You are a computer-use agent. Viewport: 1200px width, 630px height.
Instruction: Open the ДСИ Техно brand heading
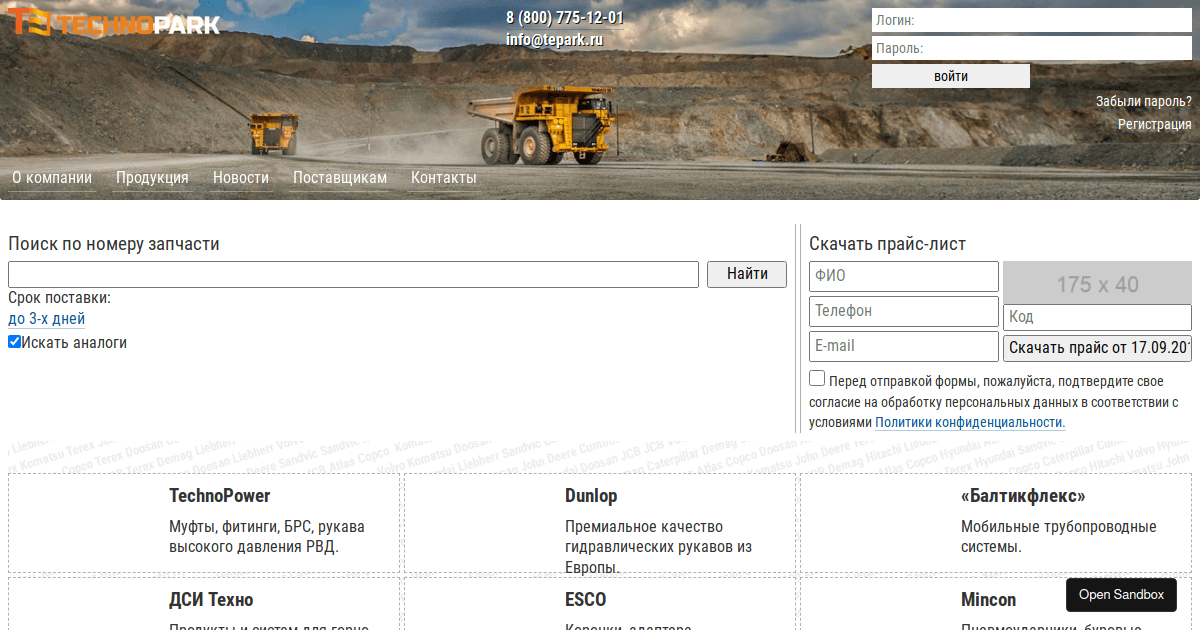(211, 600)
